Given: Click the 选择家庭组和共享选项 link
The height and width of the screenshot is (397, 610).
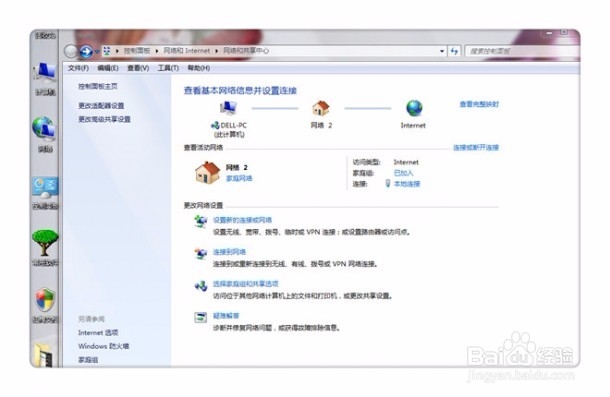Looking at the screenshot, I should (x=245, y=284).
